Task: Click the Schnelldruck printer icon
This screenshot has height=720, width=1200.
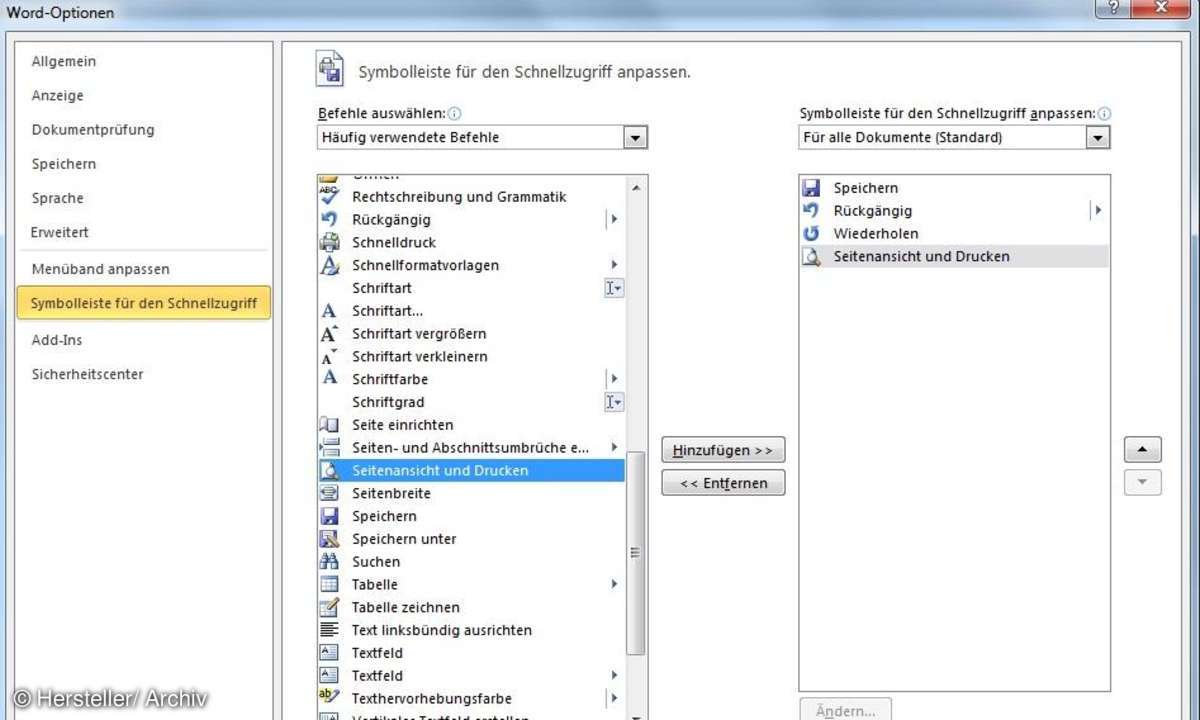Action: tap(329, 242)
